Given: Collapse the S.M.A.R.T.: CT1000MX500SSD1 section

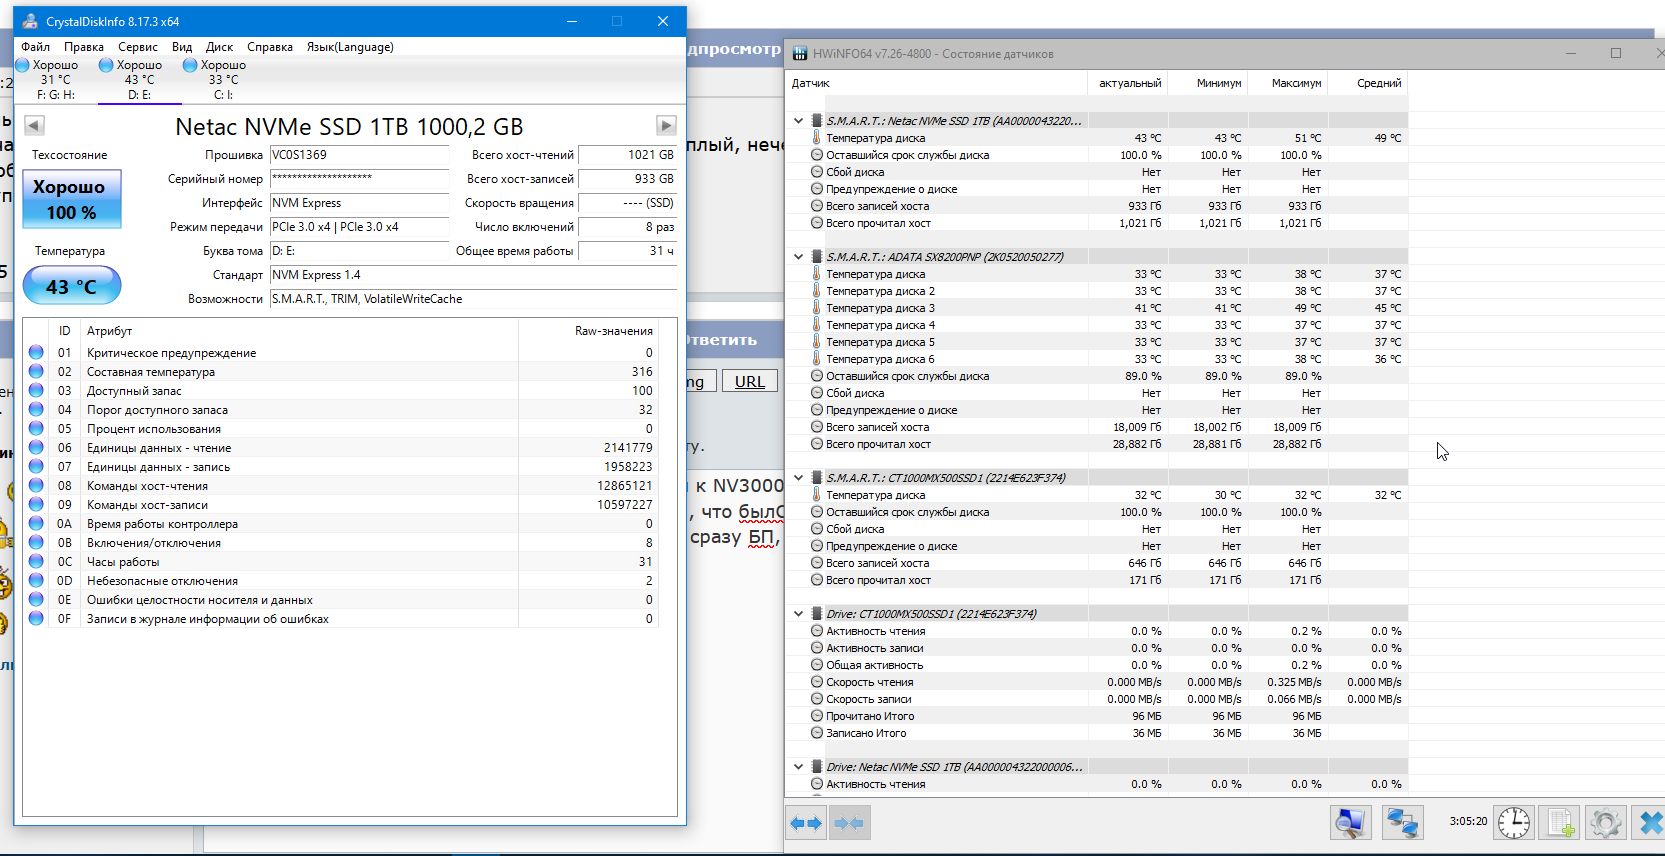Looking at the screenshot, I should pyautogui.click(x=798, y=478).
